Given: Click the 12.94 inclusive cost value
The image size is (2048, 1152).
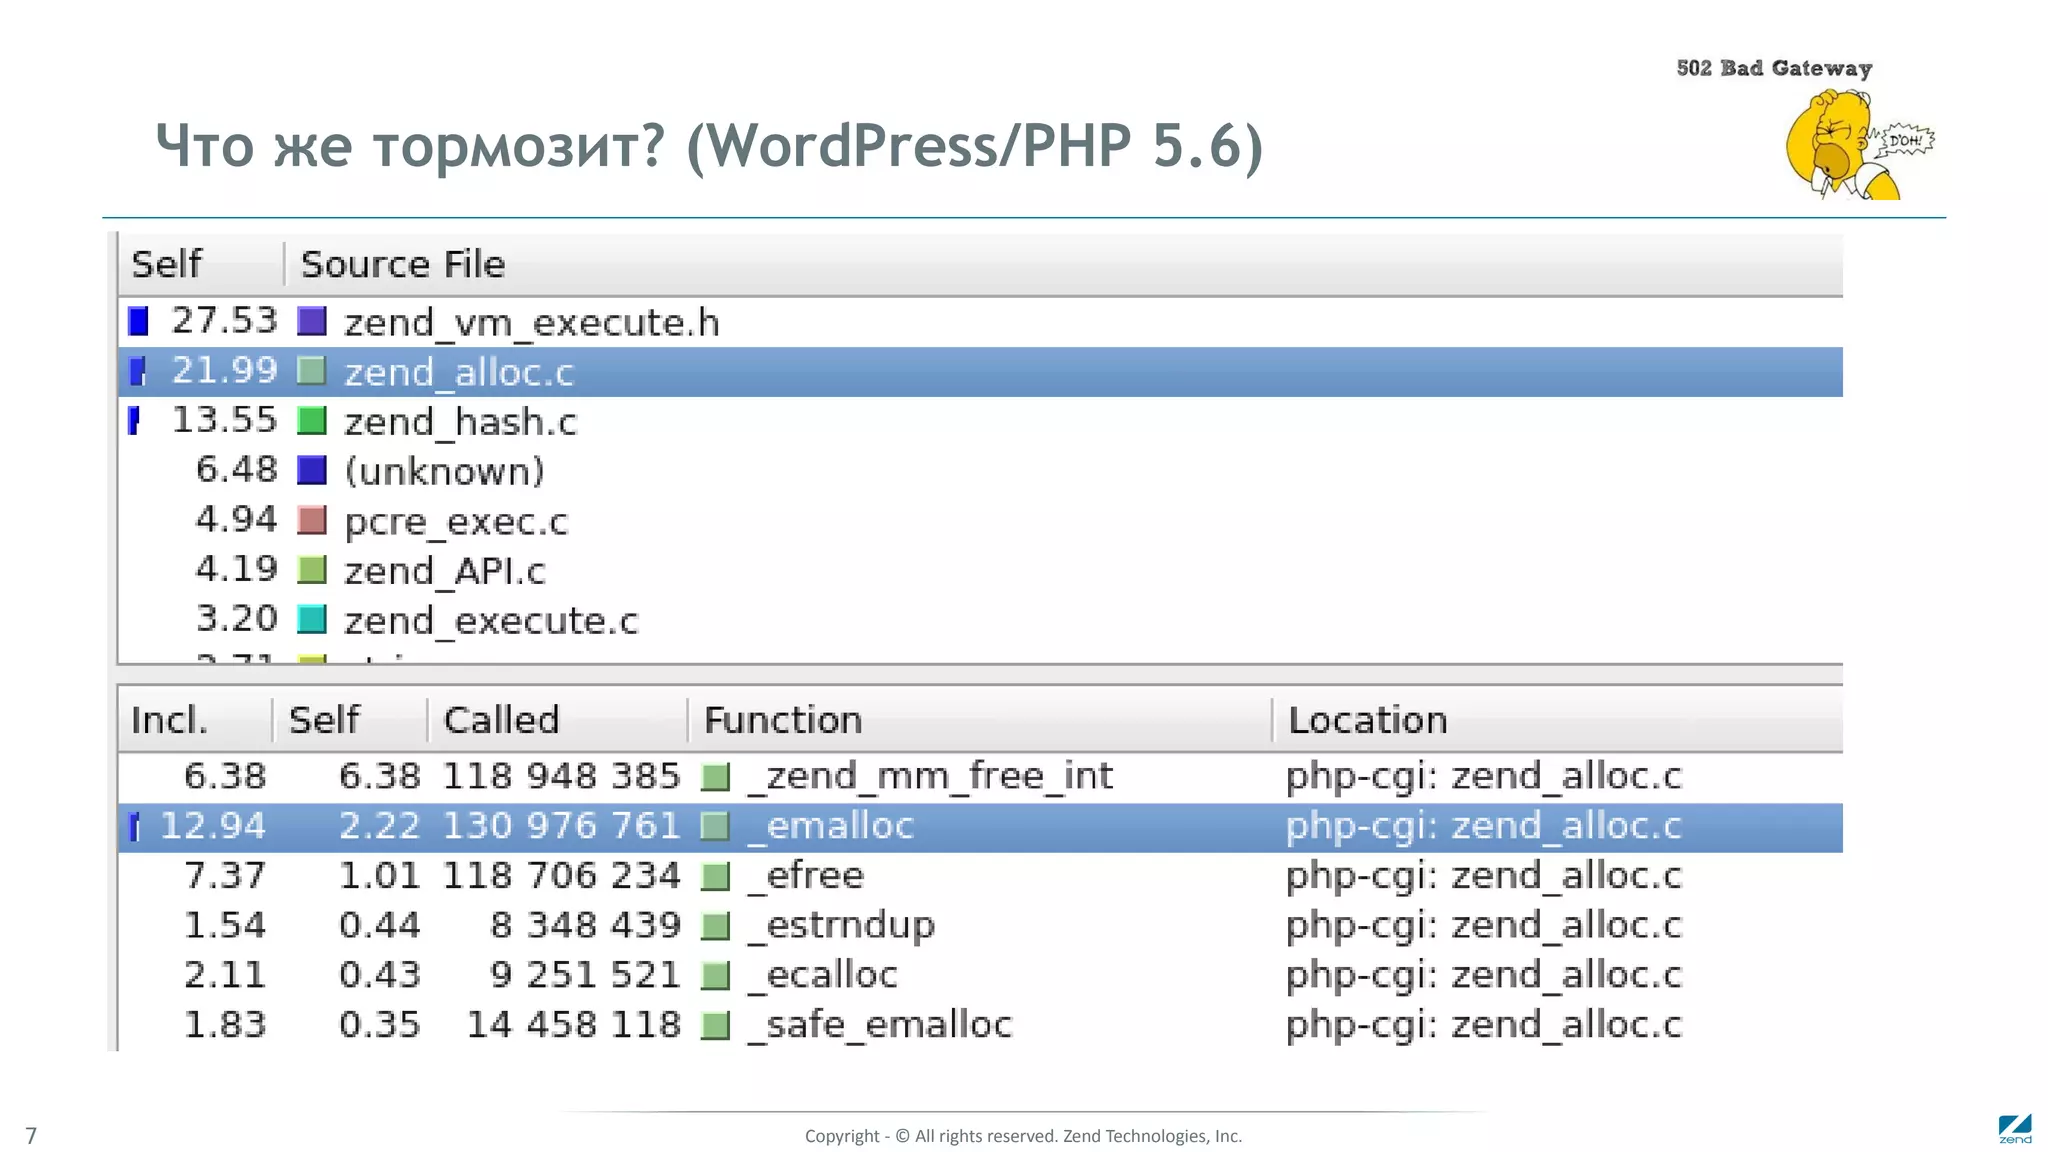Looking at the screenshot, I should point(213,826).
